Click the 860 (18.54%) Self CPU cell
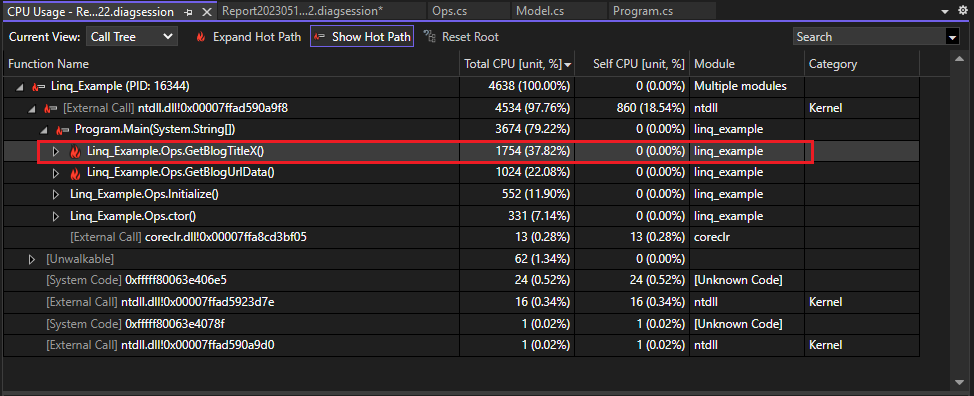 [x=632, y=108]
